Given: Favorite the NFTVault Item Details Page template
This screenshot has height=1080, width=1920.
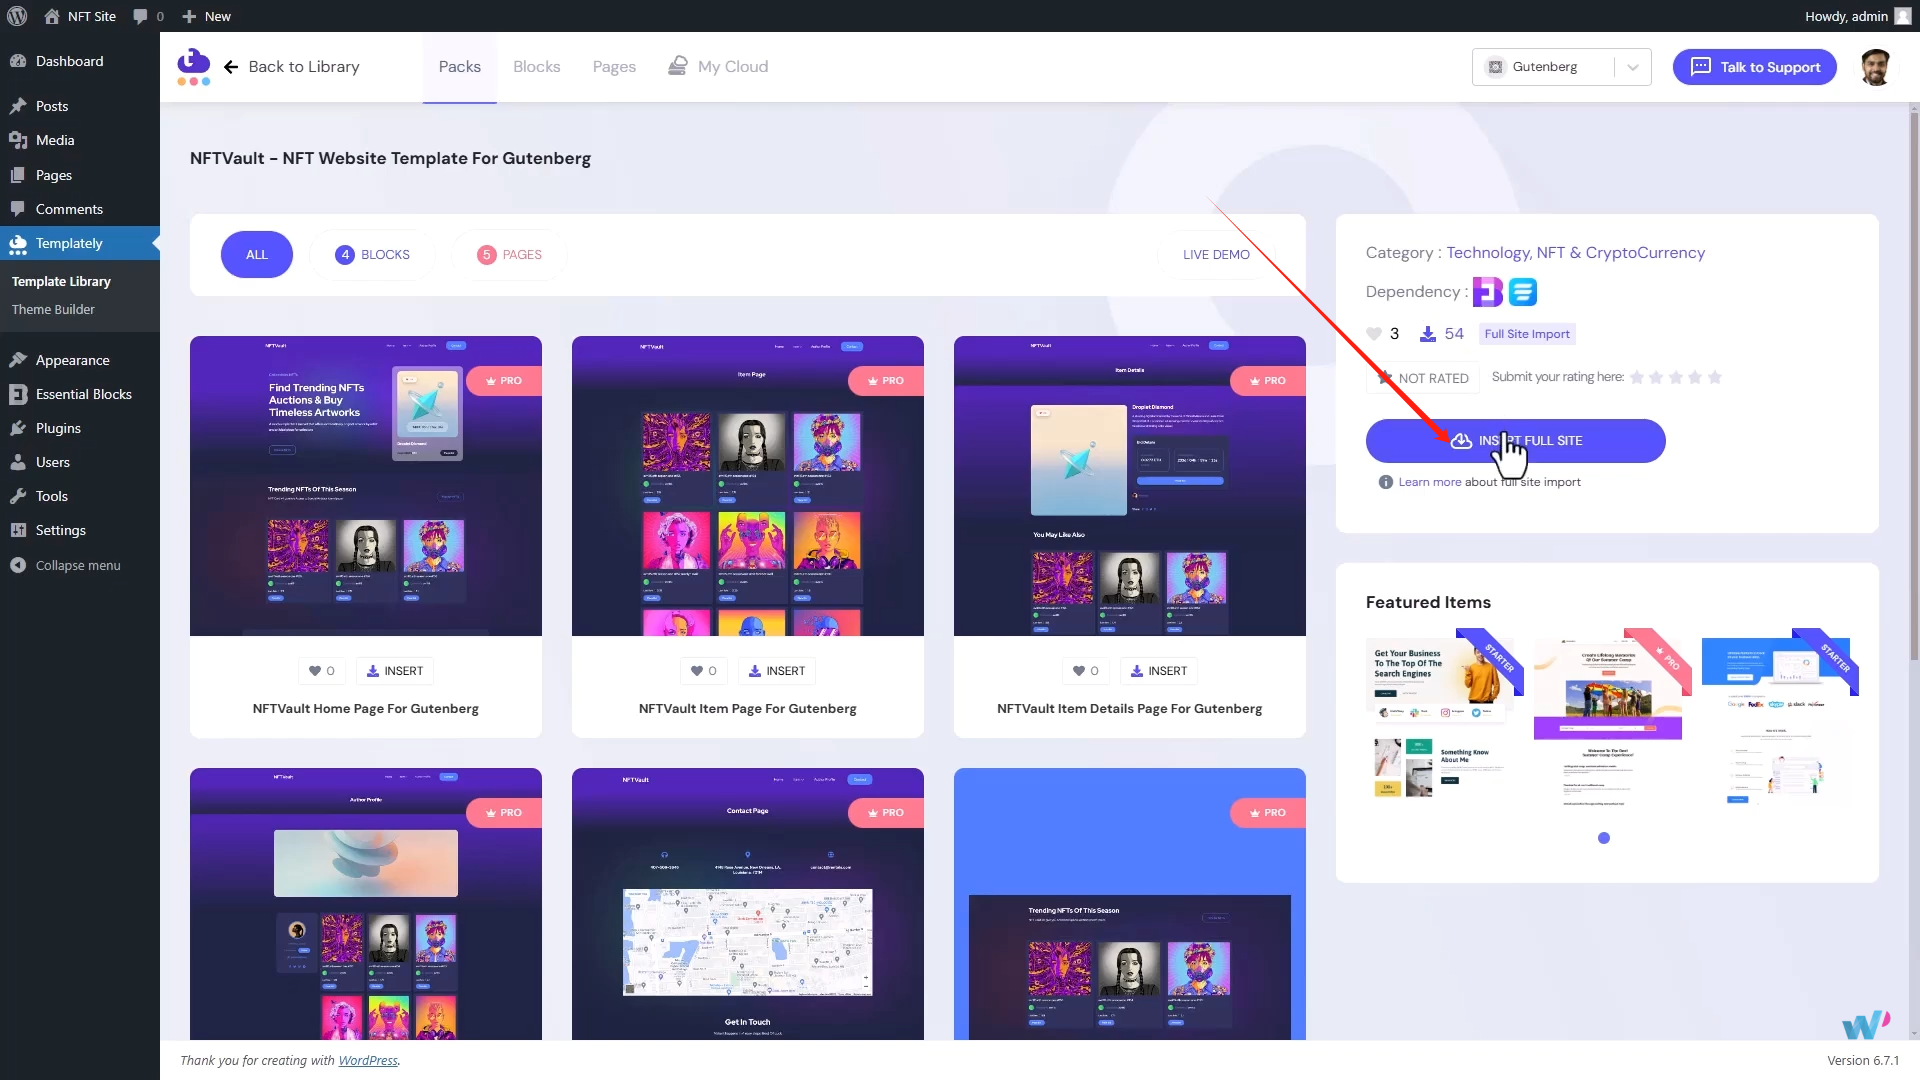Looking at the screenshot, I should click(1085, 671).
